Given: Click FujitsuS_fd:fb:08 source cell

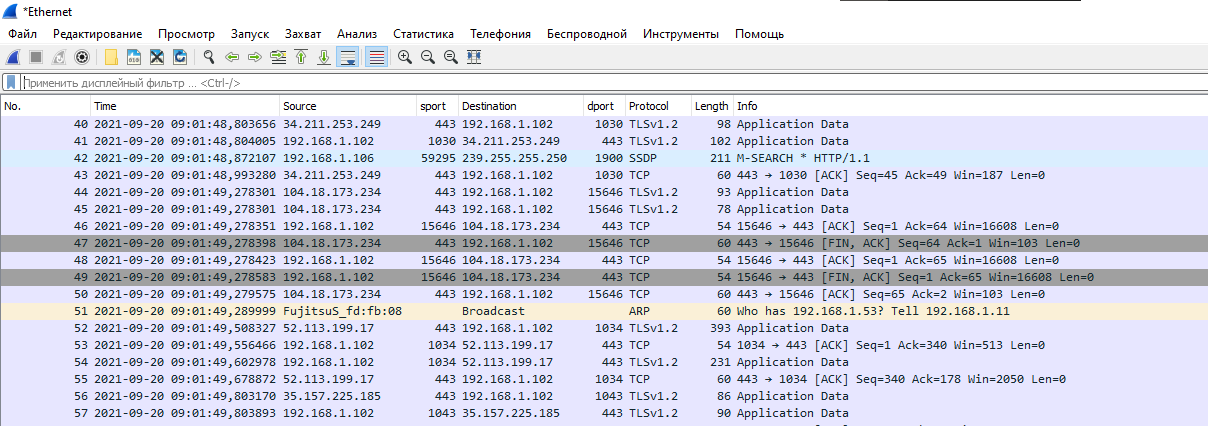Looking at the screenshot, I should [342, 311].
